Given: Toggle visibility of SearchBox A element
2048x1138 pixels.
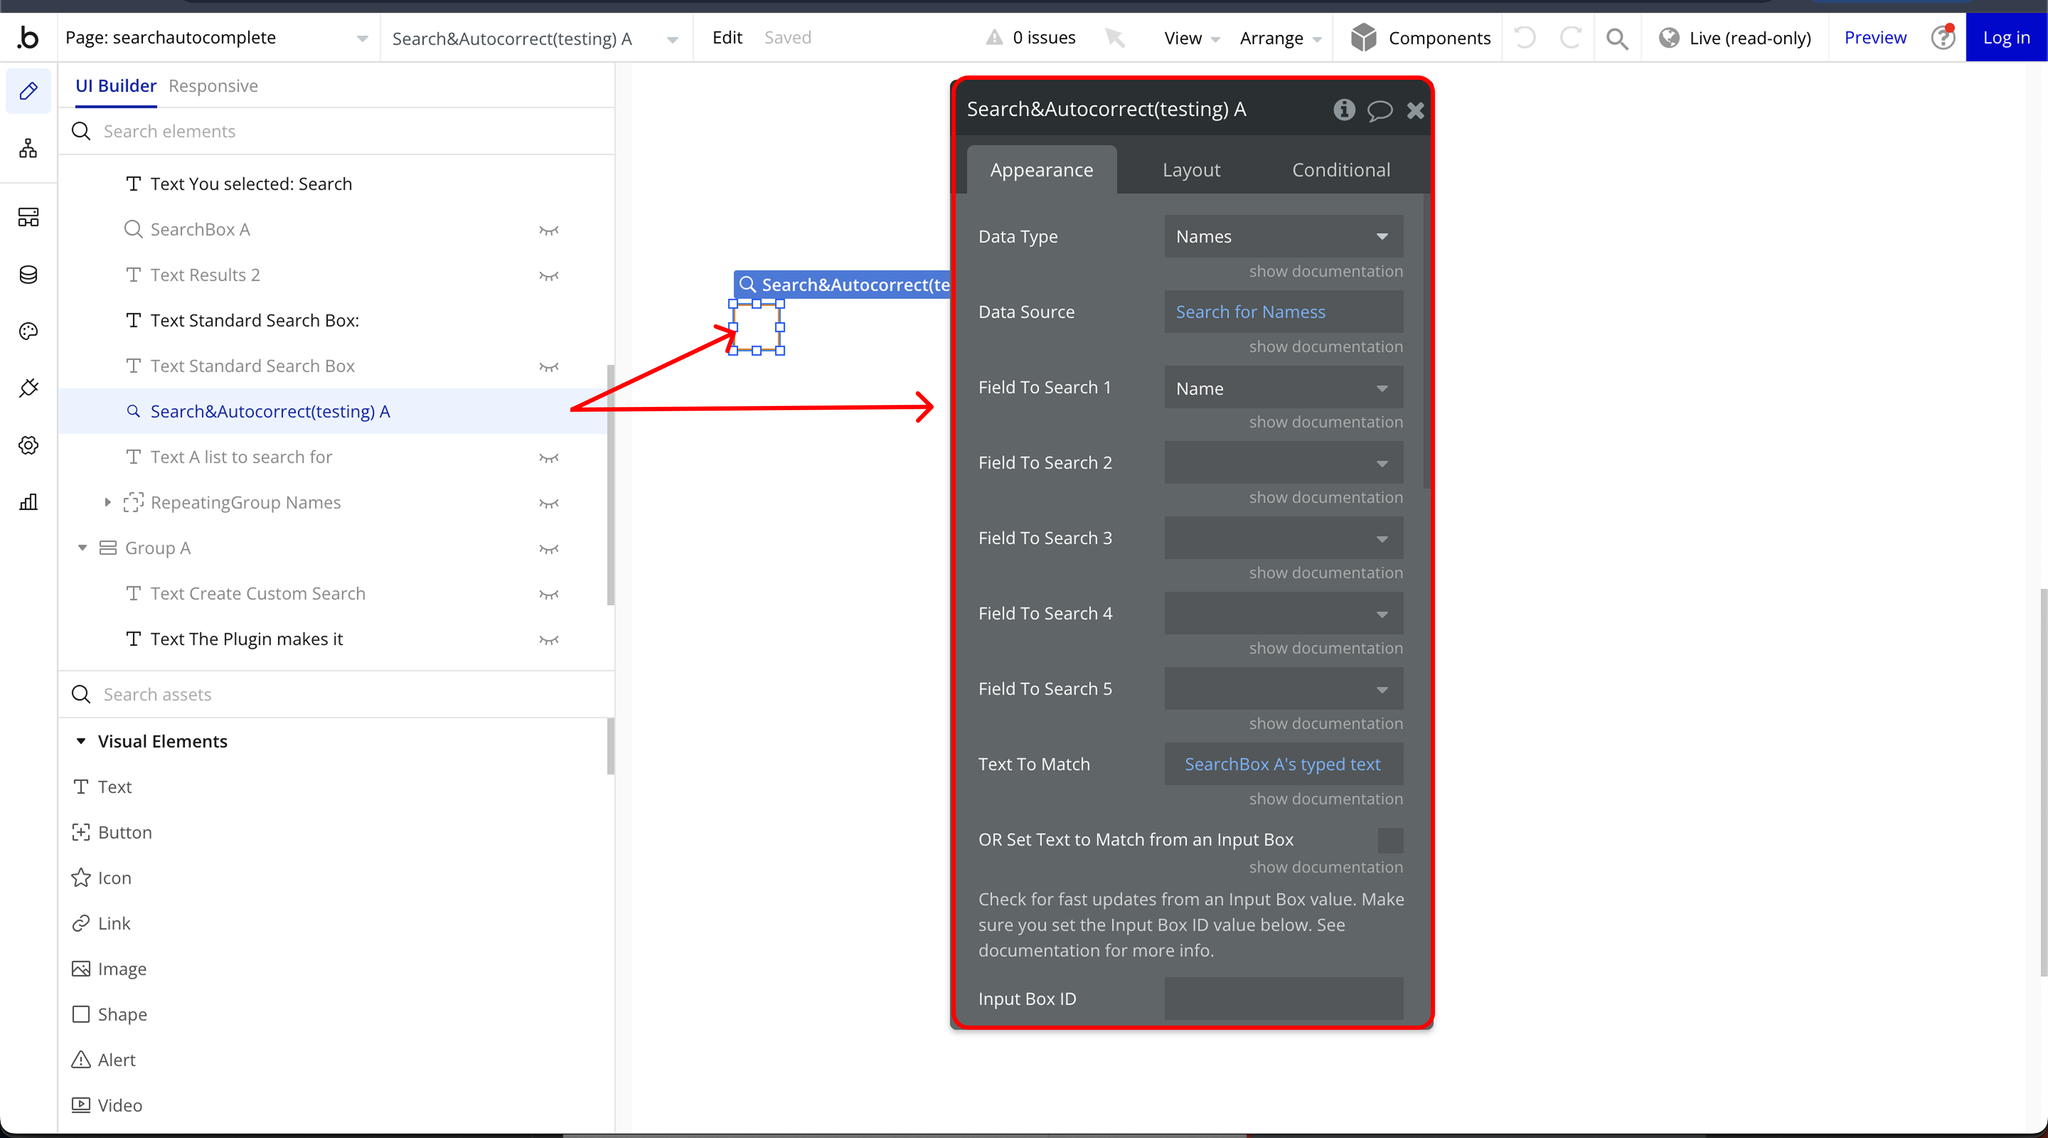Looking at the screenshot, I should [548, 230].
